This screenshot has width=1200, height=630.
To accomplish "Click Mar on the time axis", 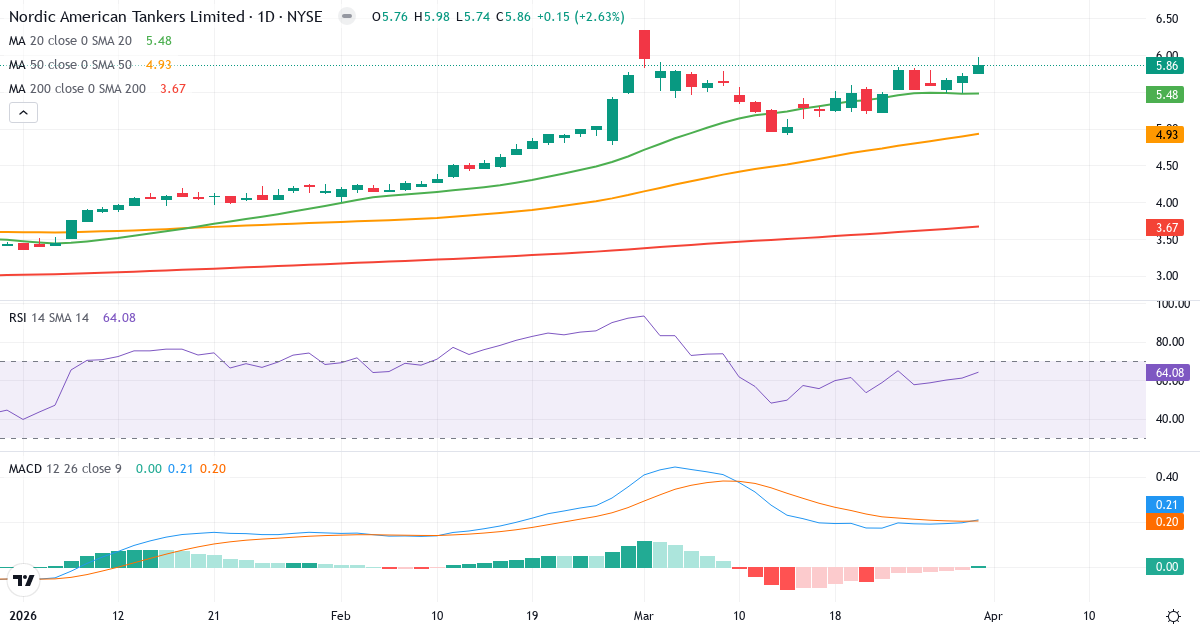I will 642,616.
